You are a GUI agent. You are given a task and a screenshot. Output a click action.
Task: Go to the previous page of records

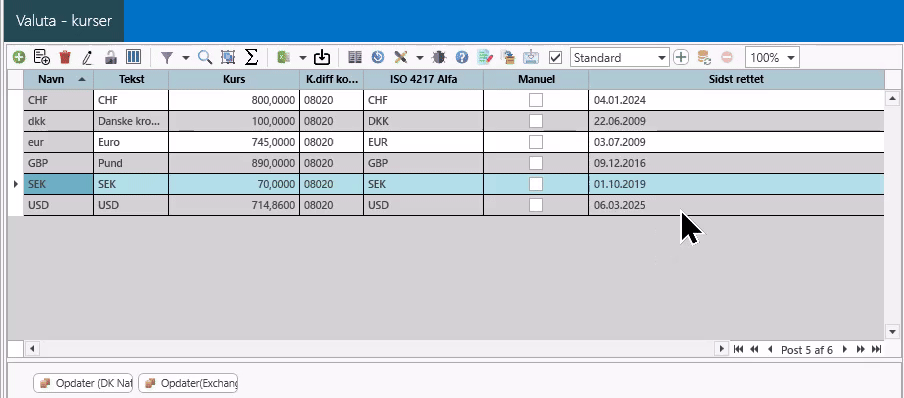tap(754, 349)
